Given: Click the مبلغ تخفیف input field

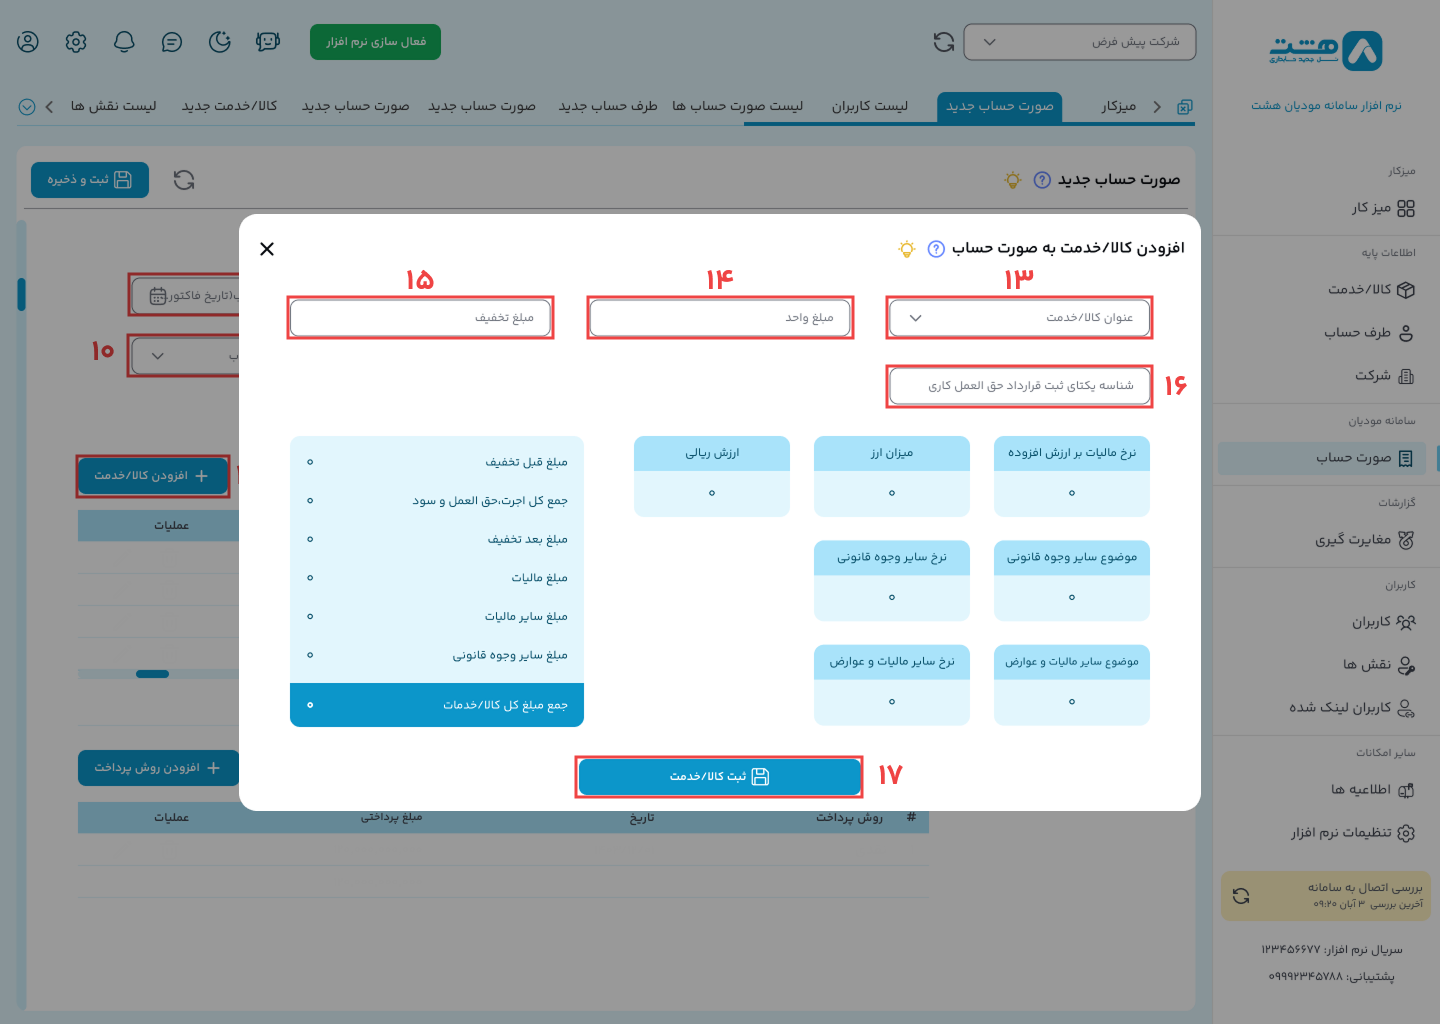Looking at the screenshot, I should (420, 318).
